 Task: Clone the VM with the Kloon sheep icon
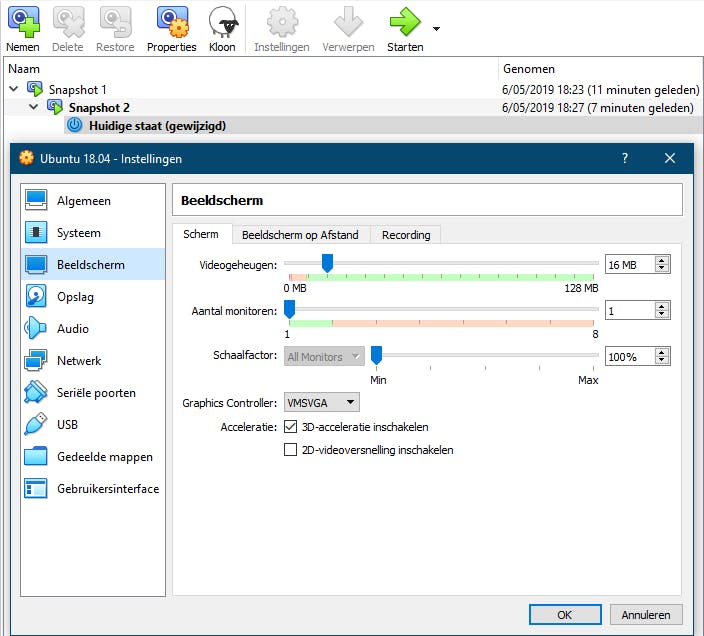click(223, 22)
